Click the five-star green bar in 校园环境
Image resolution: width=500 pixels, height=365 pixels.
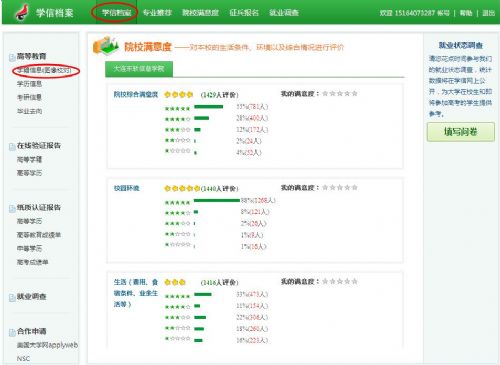pyautogui.click(x=217, y=200)
